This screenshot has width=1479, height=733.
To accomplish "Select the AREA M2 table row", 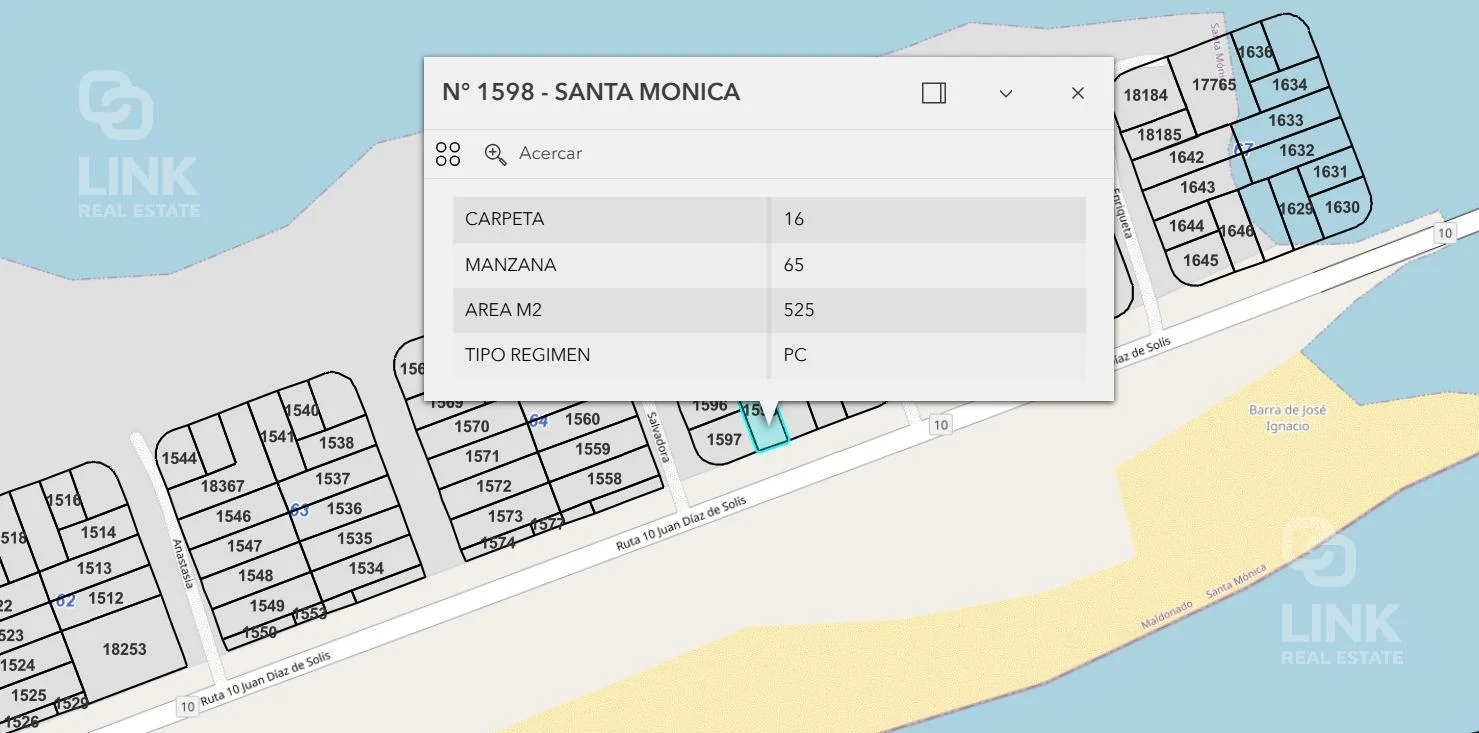I will click(x=768, y=310).
